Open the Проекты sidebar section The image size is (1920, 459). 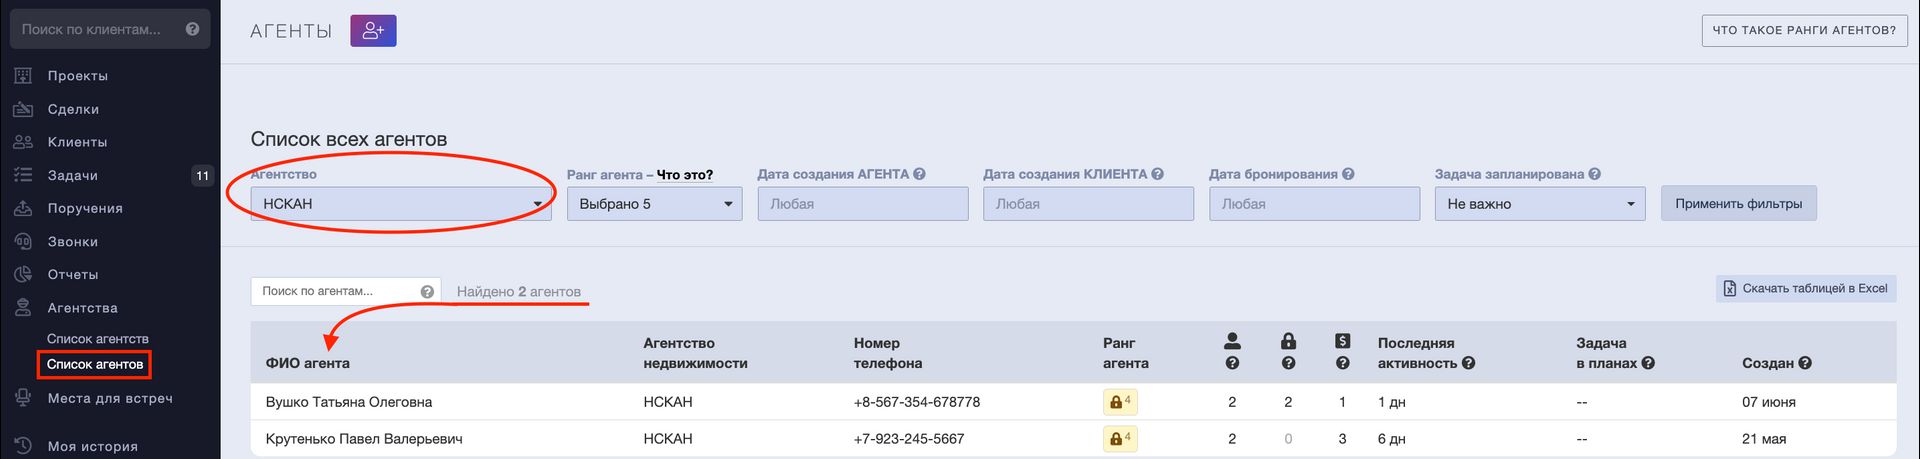[77, 76]
